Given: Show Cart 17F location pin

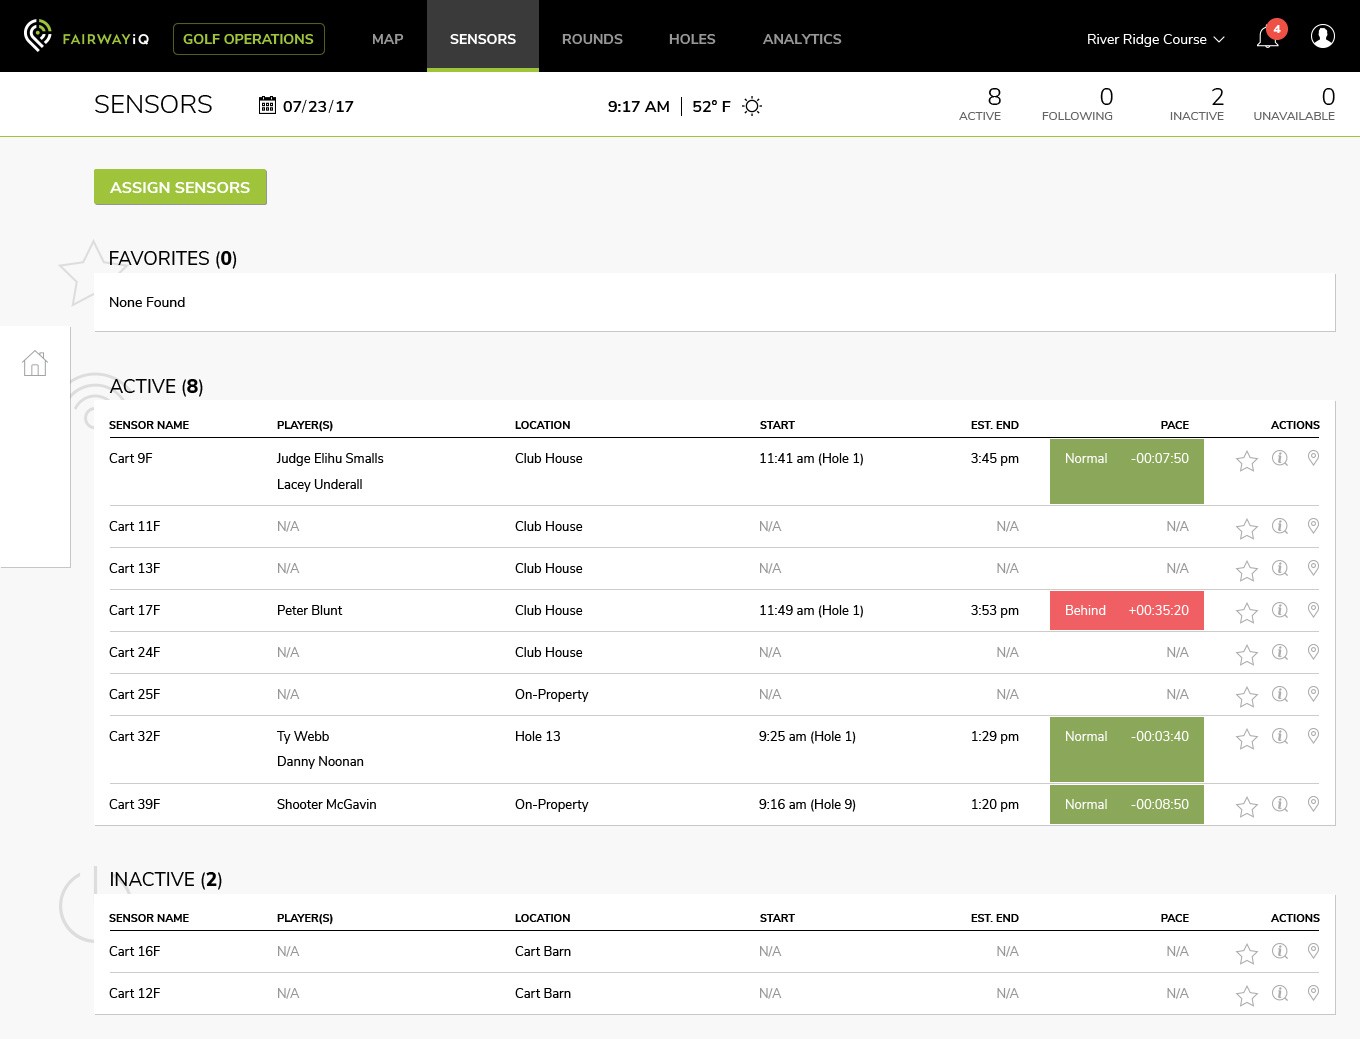Looking at the screenshot, I should [1313, 610].
